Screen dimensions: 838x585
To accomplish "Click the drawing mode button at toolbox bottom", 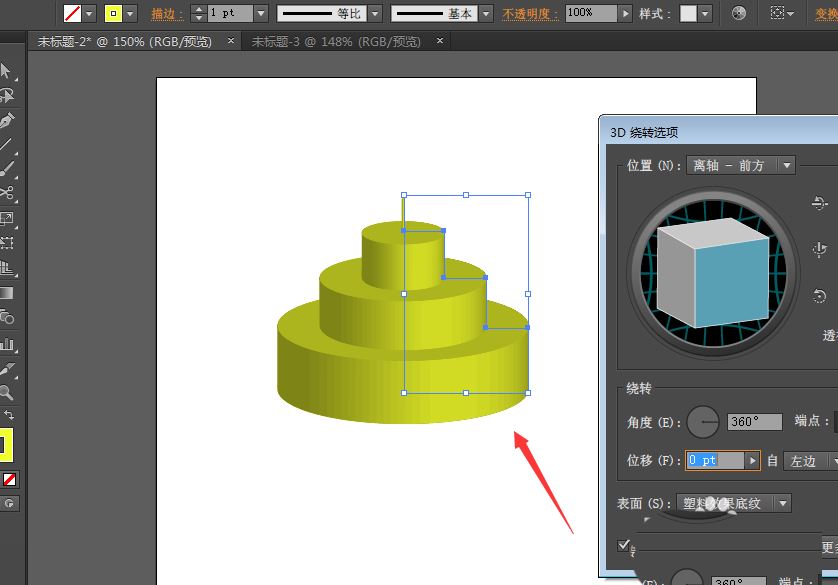I will [9, 503].
